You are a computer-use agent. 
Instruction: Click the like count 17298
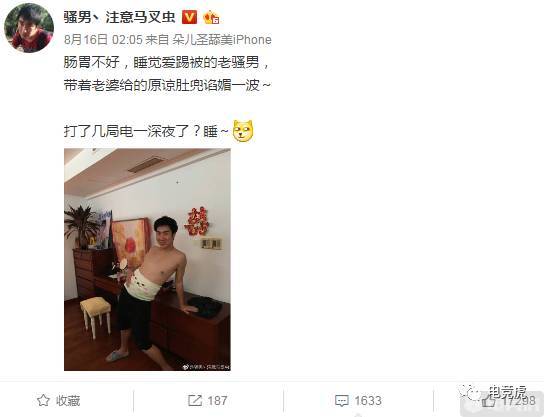pos(519,401)
